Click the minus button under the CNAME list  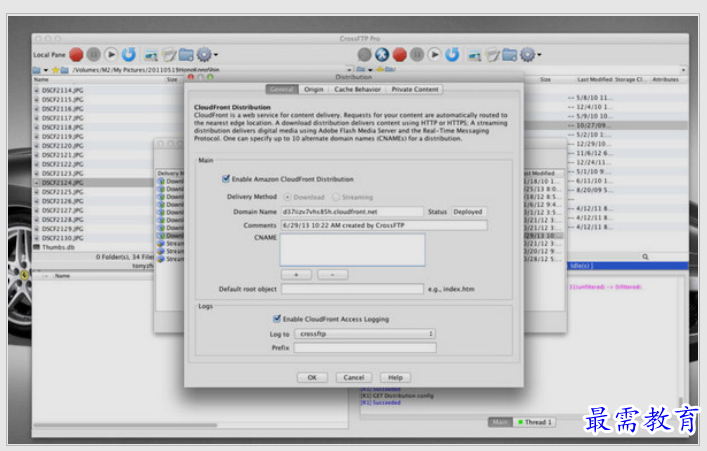click(x=332, y=274)
